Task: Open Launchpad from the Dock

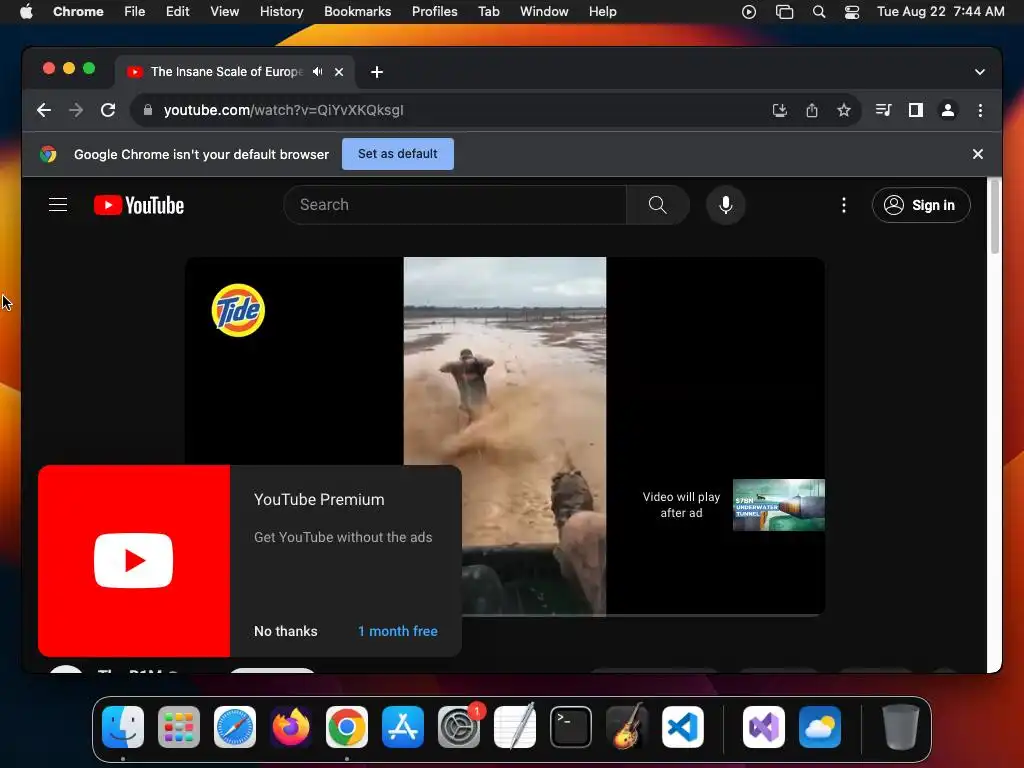Action: click(x=179, y=727)
